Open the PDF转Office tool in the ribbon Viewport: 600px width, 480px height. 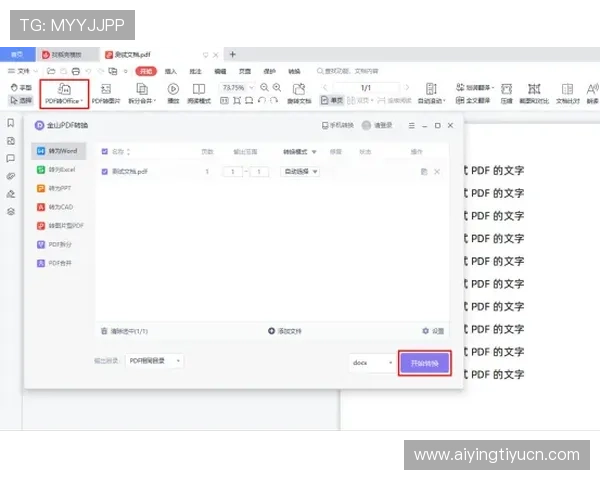64,94
